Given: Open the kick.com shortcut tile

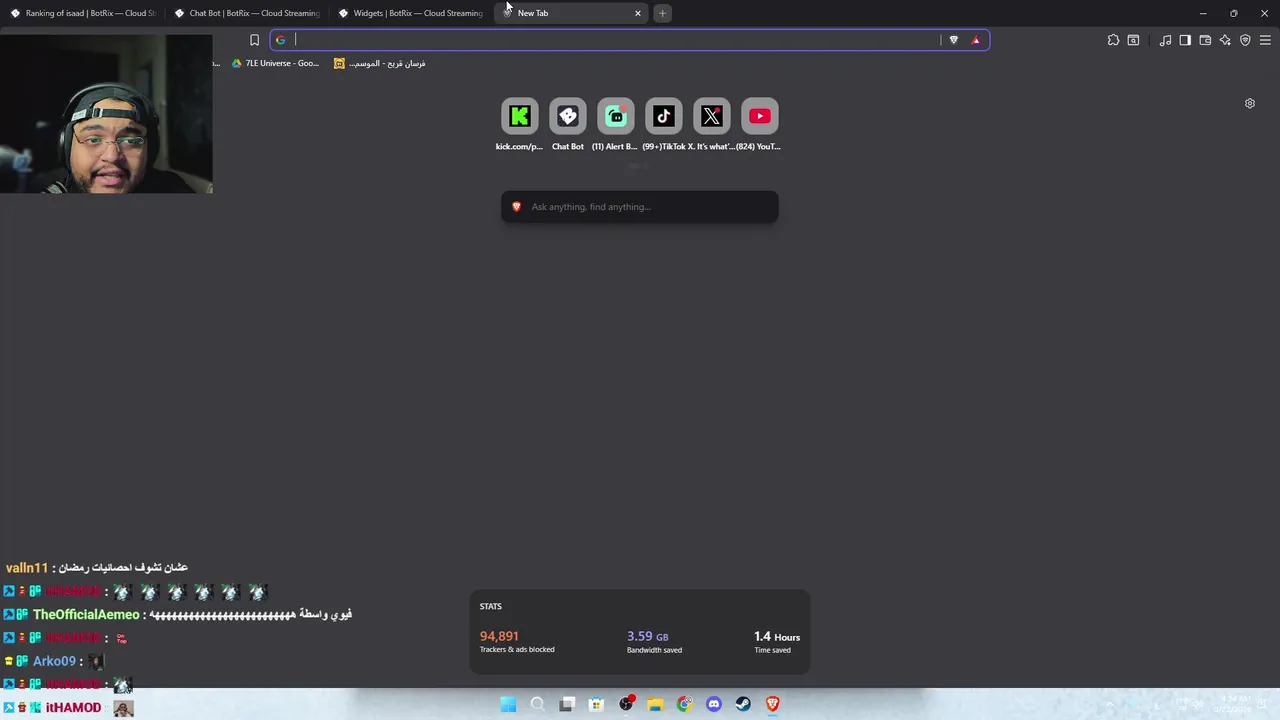Looking at the screenshot, I should [519, 116].
